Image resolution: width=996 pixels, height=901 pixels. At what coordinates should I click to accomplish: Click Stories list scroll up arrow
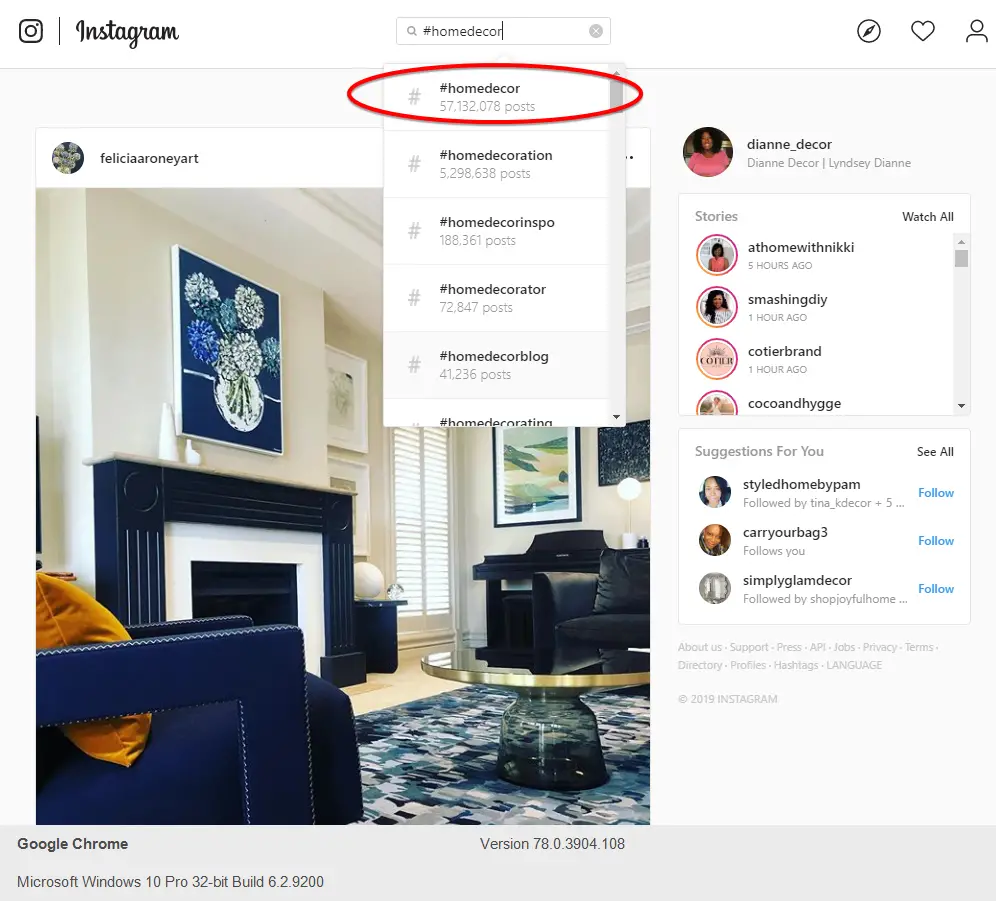coord(961,241)
